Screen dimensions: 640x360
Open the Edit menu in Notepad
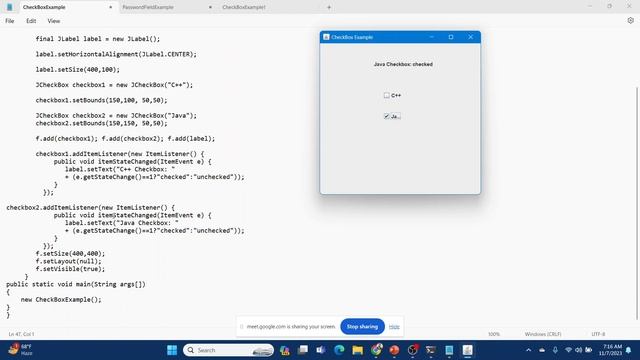tap(31, 21)
